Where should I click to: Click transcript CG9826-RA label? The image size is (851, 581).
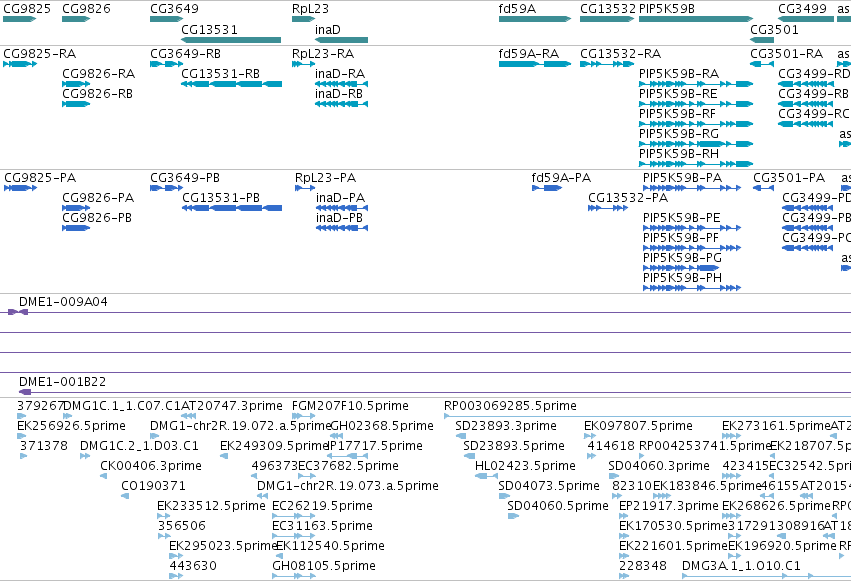(99, 74)
